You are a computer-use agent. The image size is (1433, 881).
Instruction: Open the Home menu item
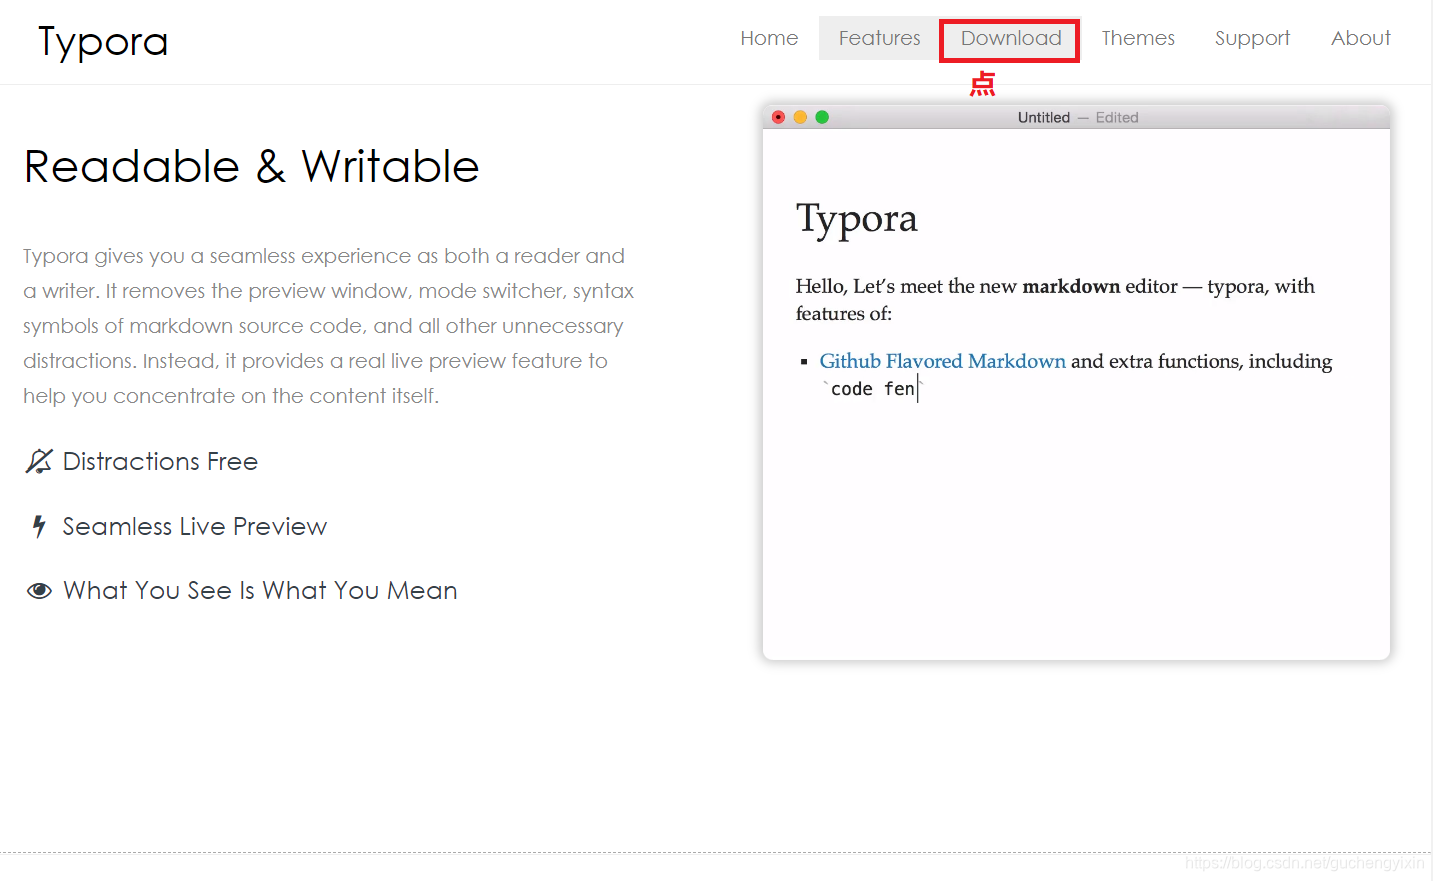769,38
